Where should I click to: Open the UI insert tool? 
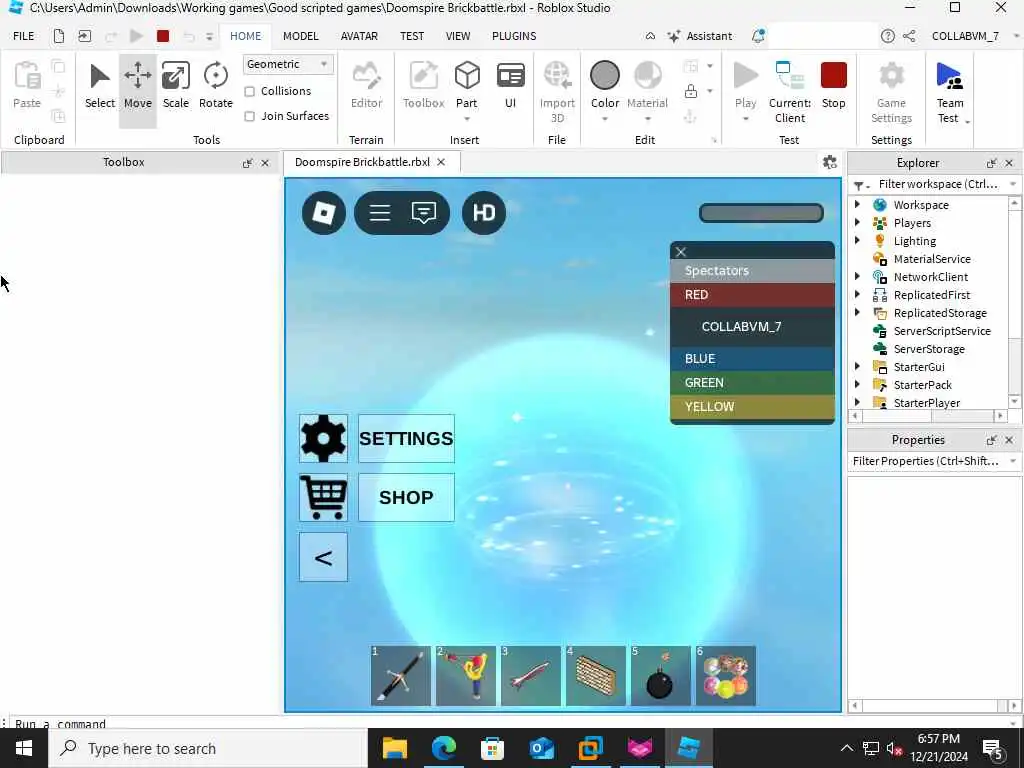point(510,87)
